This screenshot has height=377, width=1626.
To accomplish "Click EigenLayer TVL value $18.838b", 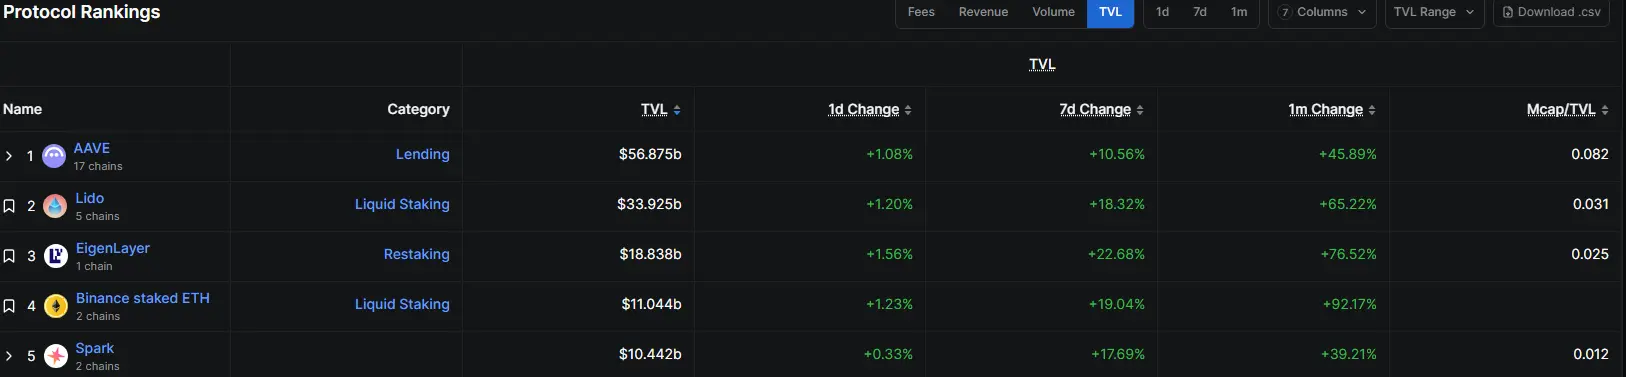I will [650, 254].
